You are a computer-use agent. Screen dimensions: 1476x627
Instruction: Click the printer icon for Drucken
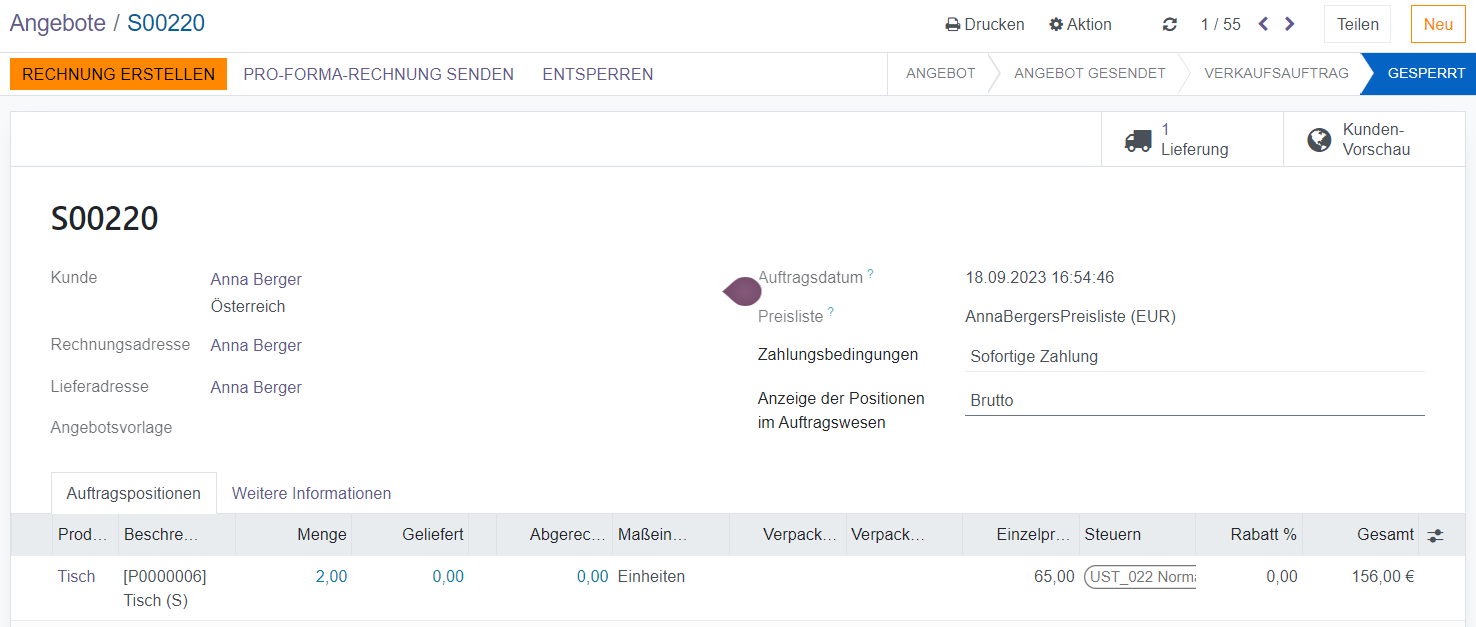953,25
